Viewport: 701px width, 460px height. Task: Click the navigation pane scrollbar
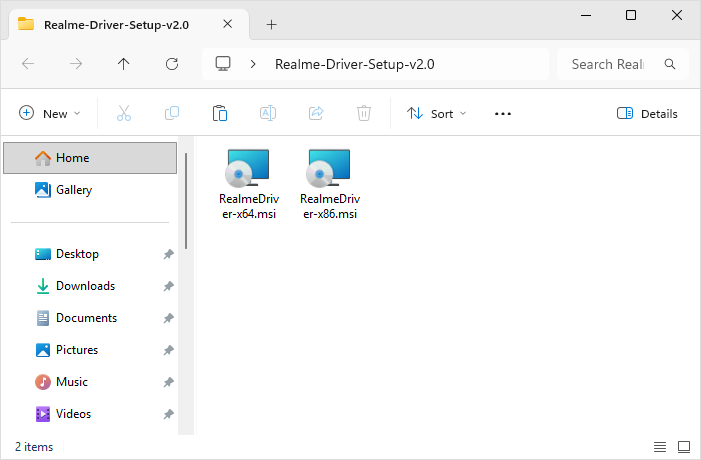coord(186,201)
